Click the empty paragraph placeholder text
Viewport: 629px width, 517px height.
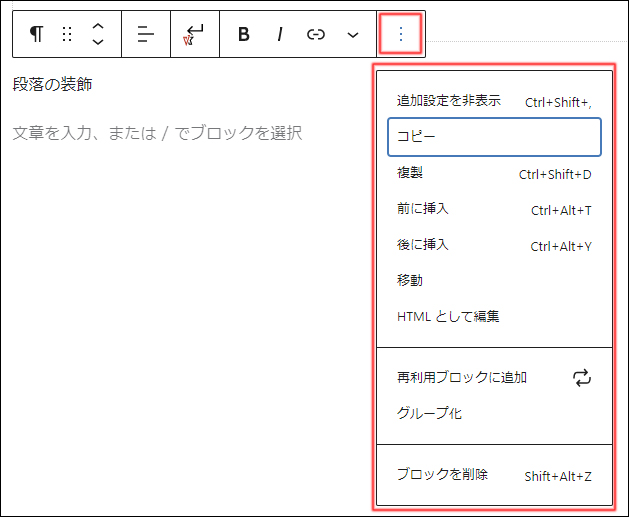157,133
